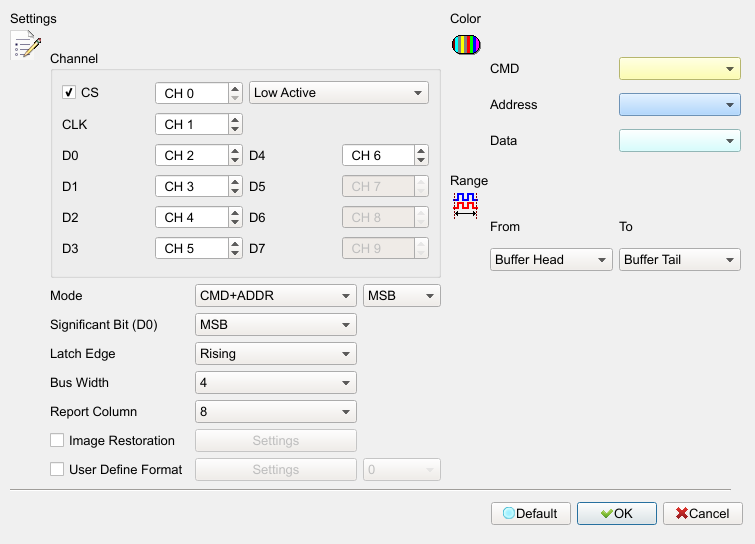Image resolution: width=755 pixels, height=544 pixels.
Task: Open the From Buffer Head dropdown
Action: pos(551,259)
